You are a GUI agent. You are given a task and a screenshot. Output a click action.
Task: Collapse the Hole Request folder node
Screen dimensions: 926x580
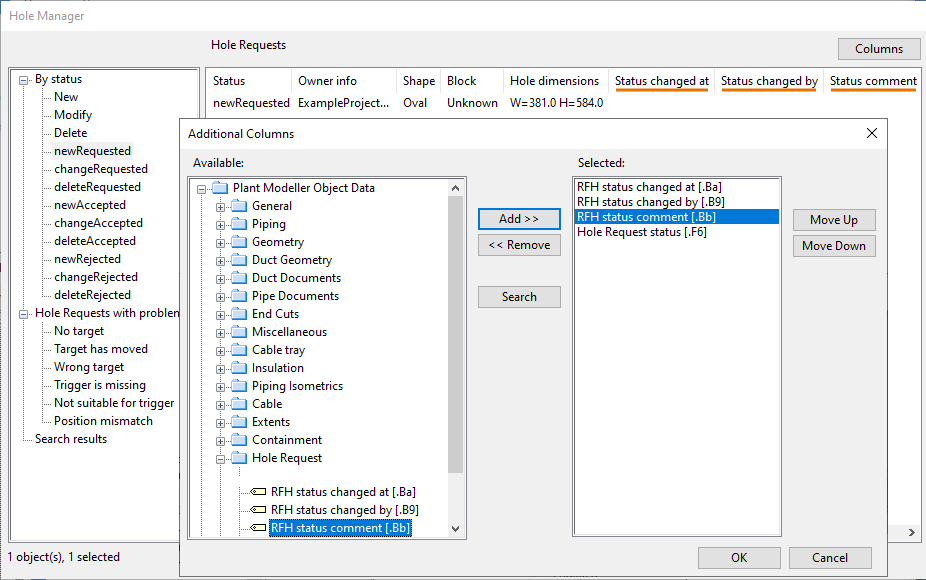click(x=221, y=458)
